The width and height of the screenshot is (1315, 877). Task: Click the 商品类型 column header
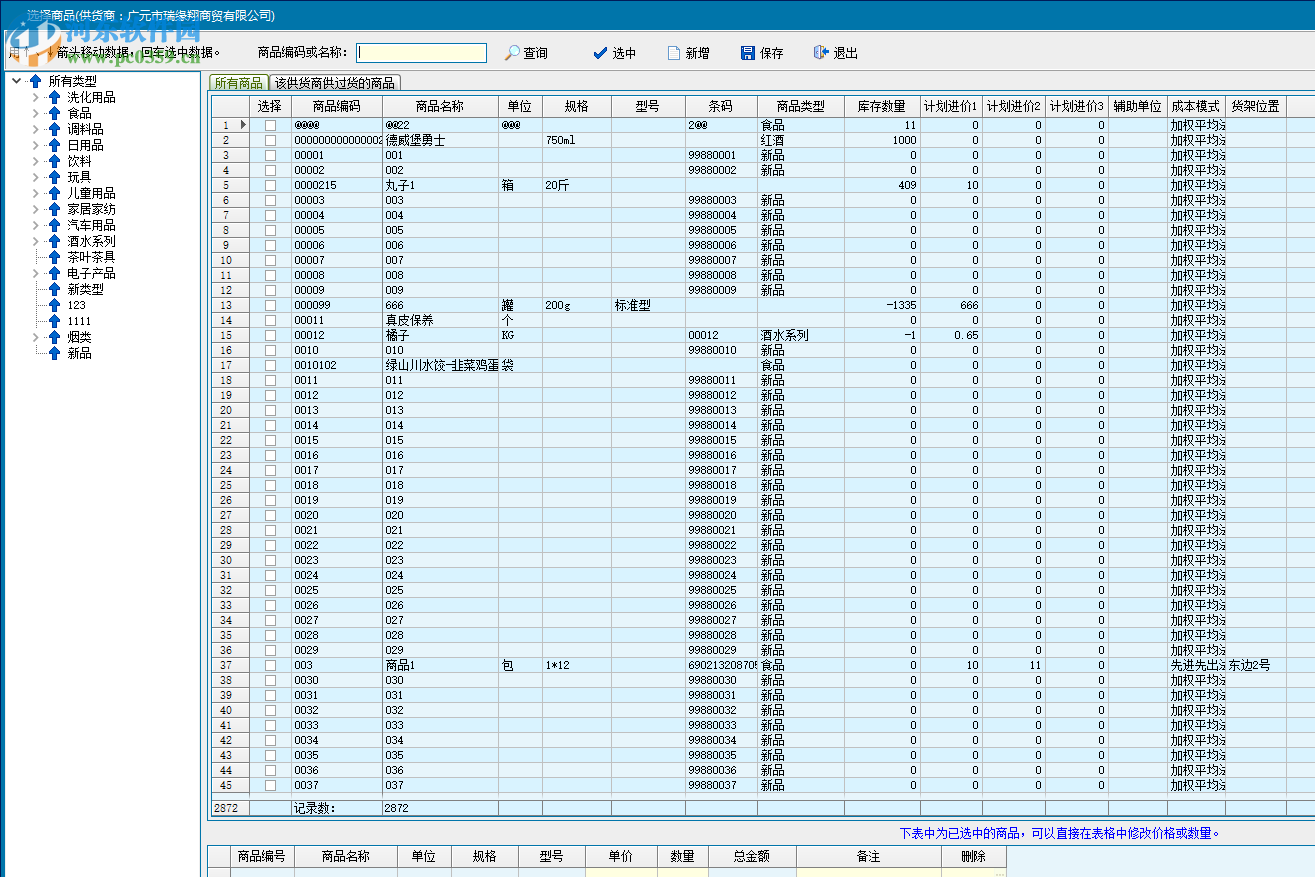click(x=801, y=106)
